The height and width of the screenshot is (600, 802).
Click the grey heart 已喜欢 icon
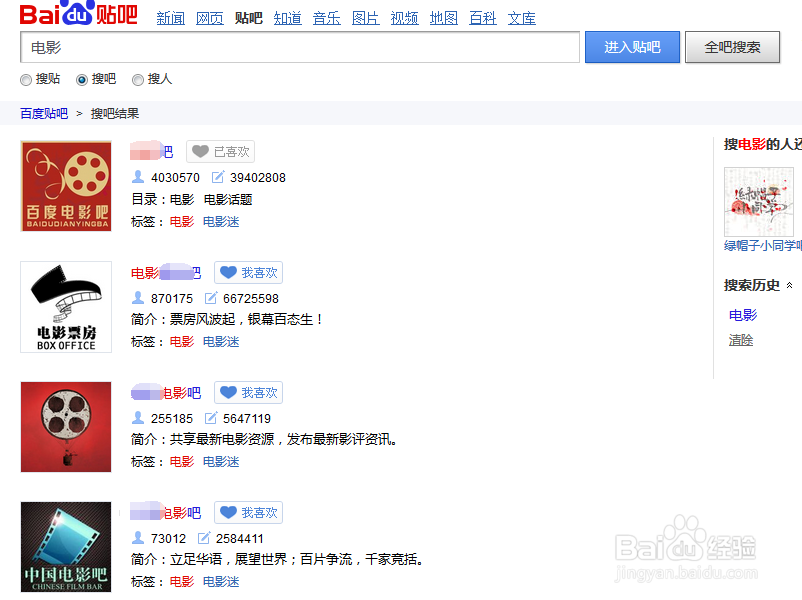pyautogui.click(x=200, y=151)
